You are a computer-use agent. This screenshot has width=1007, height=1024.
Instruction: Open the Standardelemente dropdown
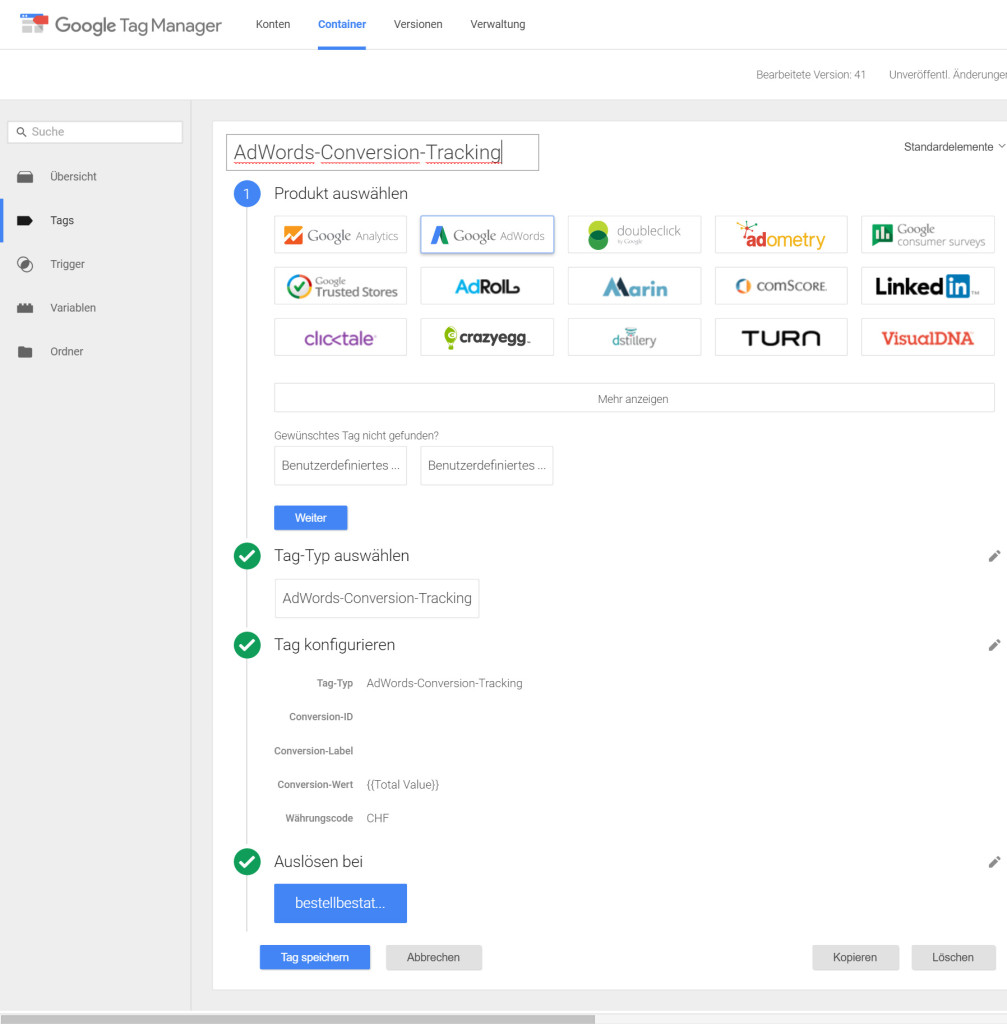pos(954,147)
